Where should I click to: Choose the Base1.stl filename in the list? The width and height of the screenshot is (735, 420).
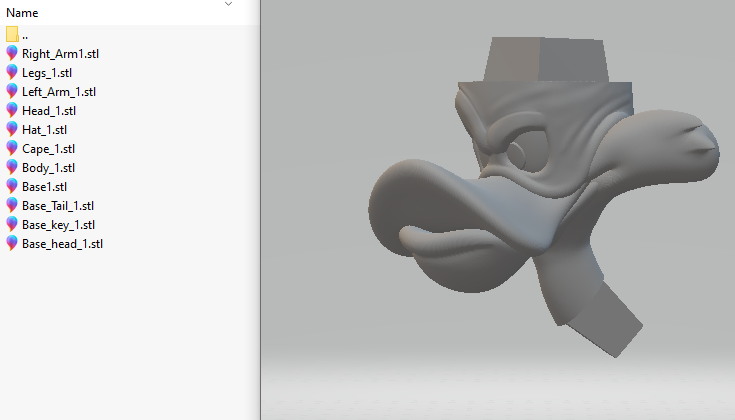[44, 186]
